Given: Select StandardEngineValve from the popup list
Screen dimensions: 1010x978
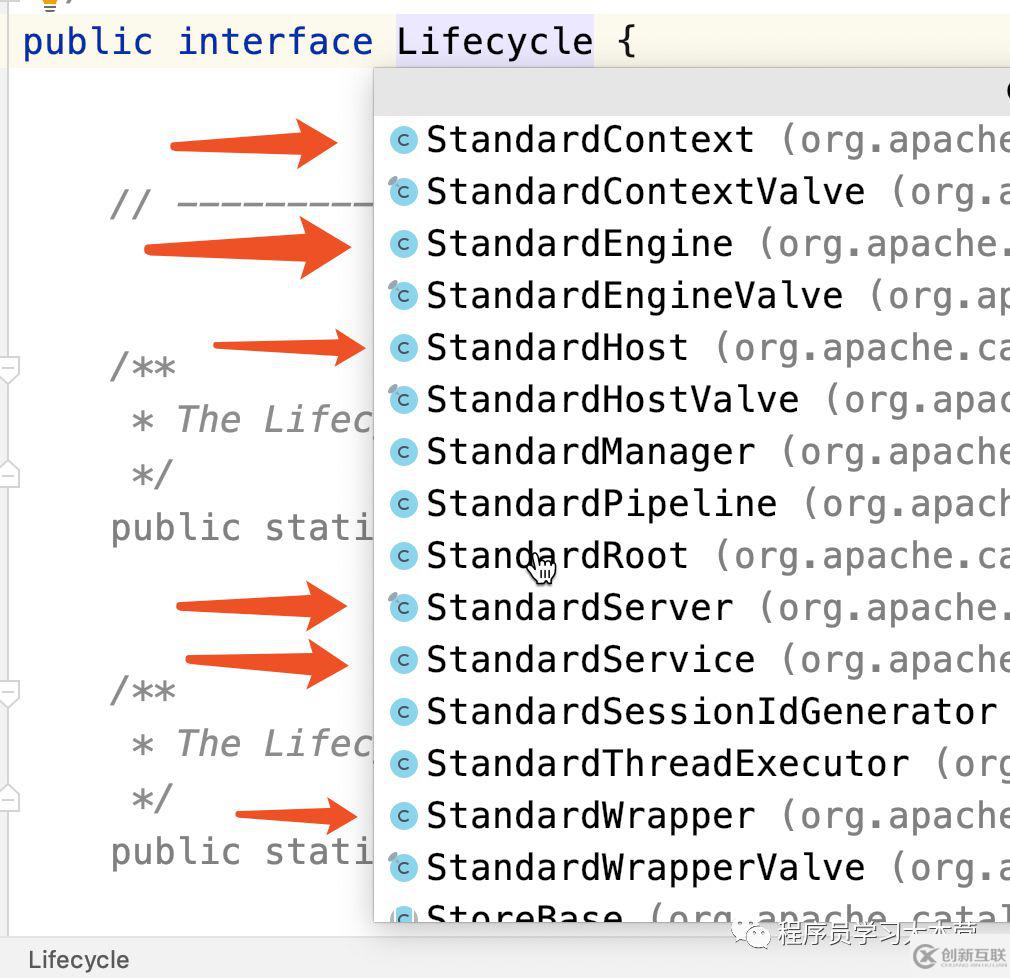Looking at the screenshot, I should 634,296.
